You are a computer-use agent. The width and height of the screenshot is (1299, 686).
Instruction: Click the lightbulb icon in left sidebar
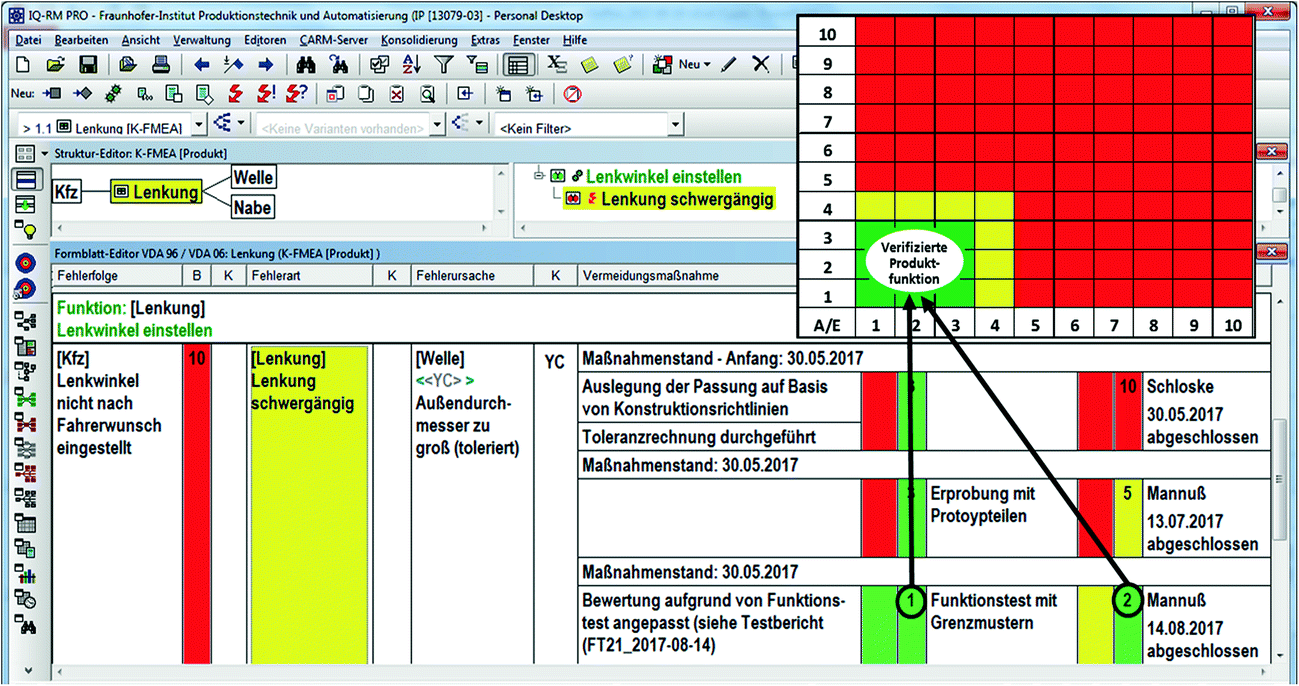pyautogui.click(x=26, y=231)
